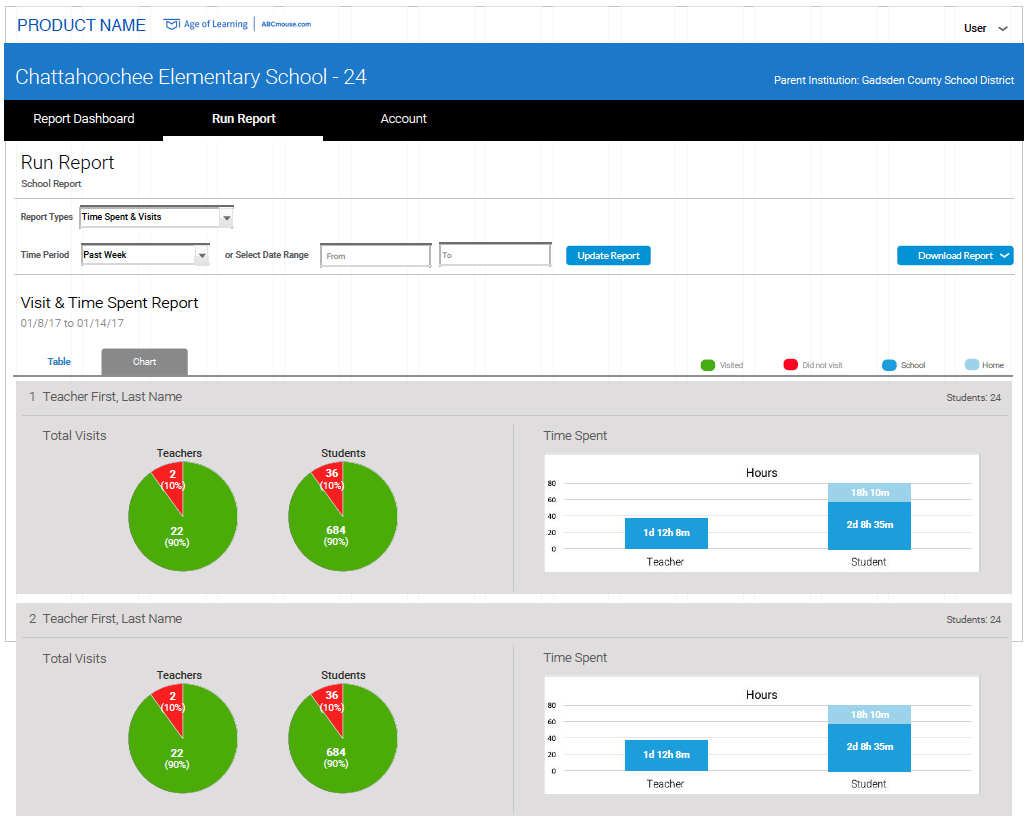Switch to the Table view tab
Screen dimensions: 1030x823
pos(58,361)
